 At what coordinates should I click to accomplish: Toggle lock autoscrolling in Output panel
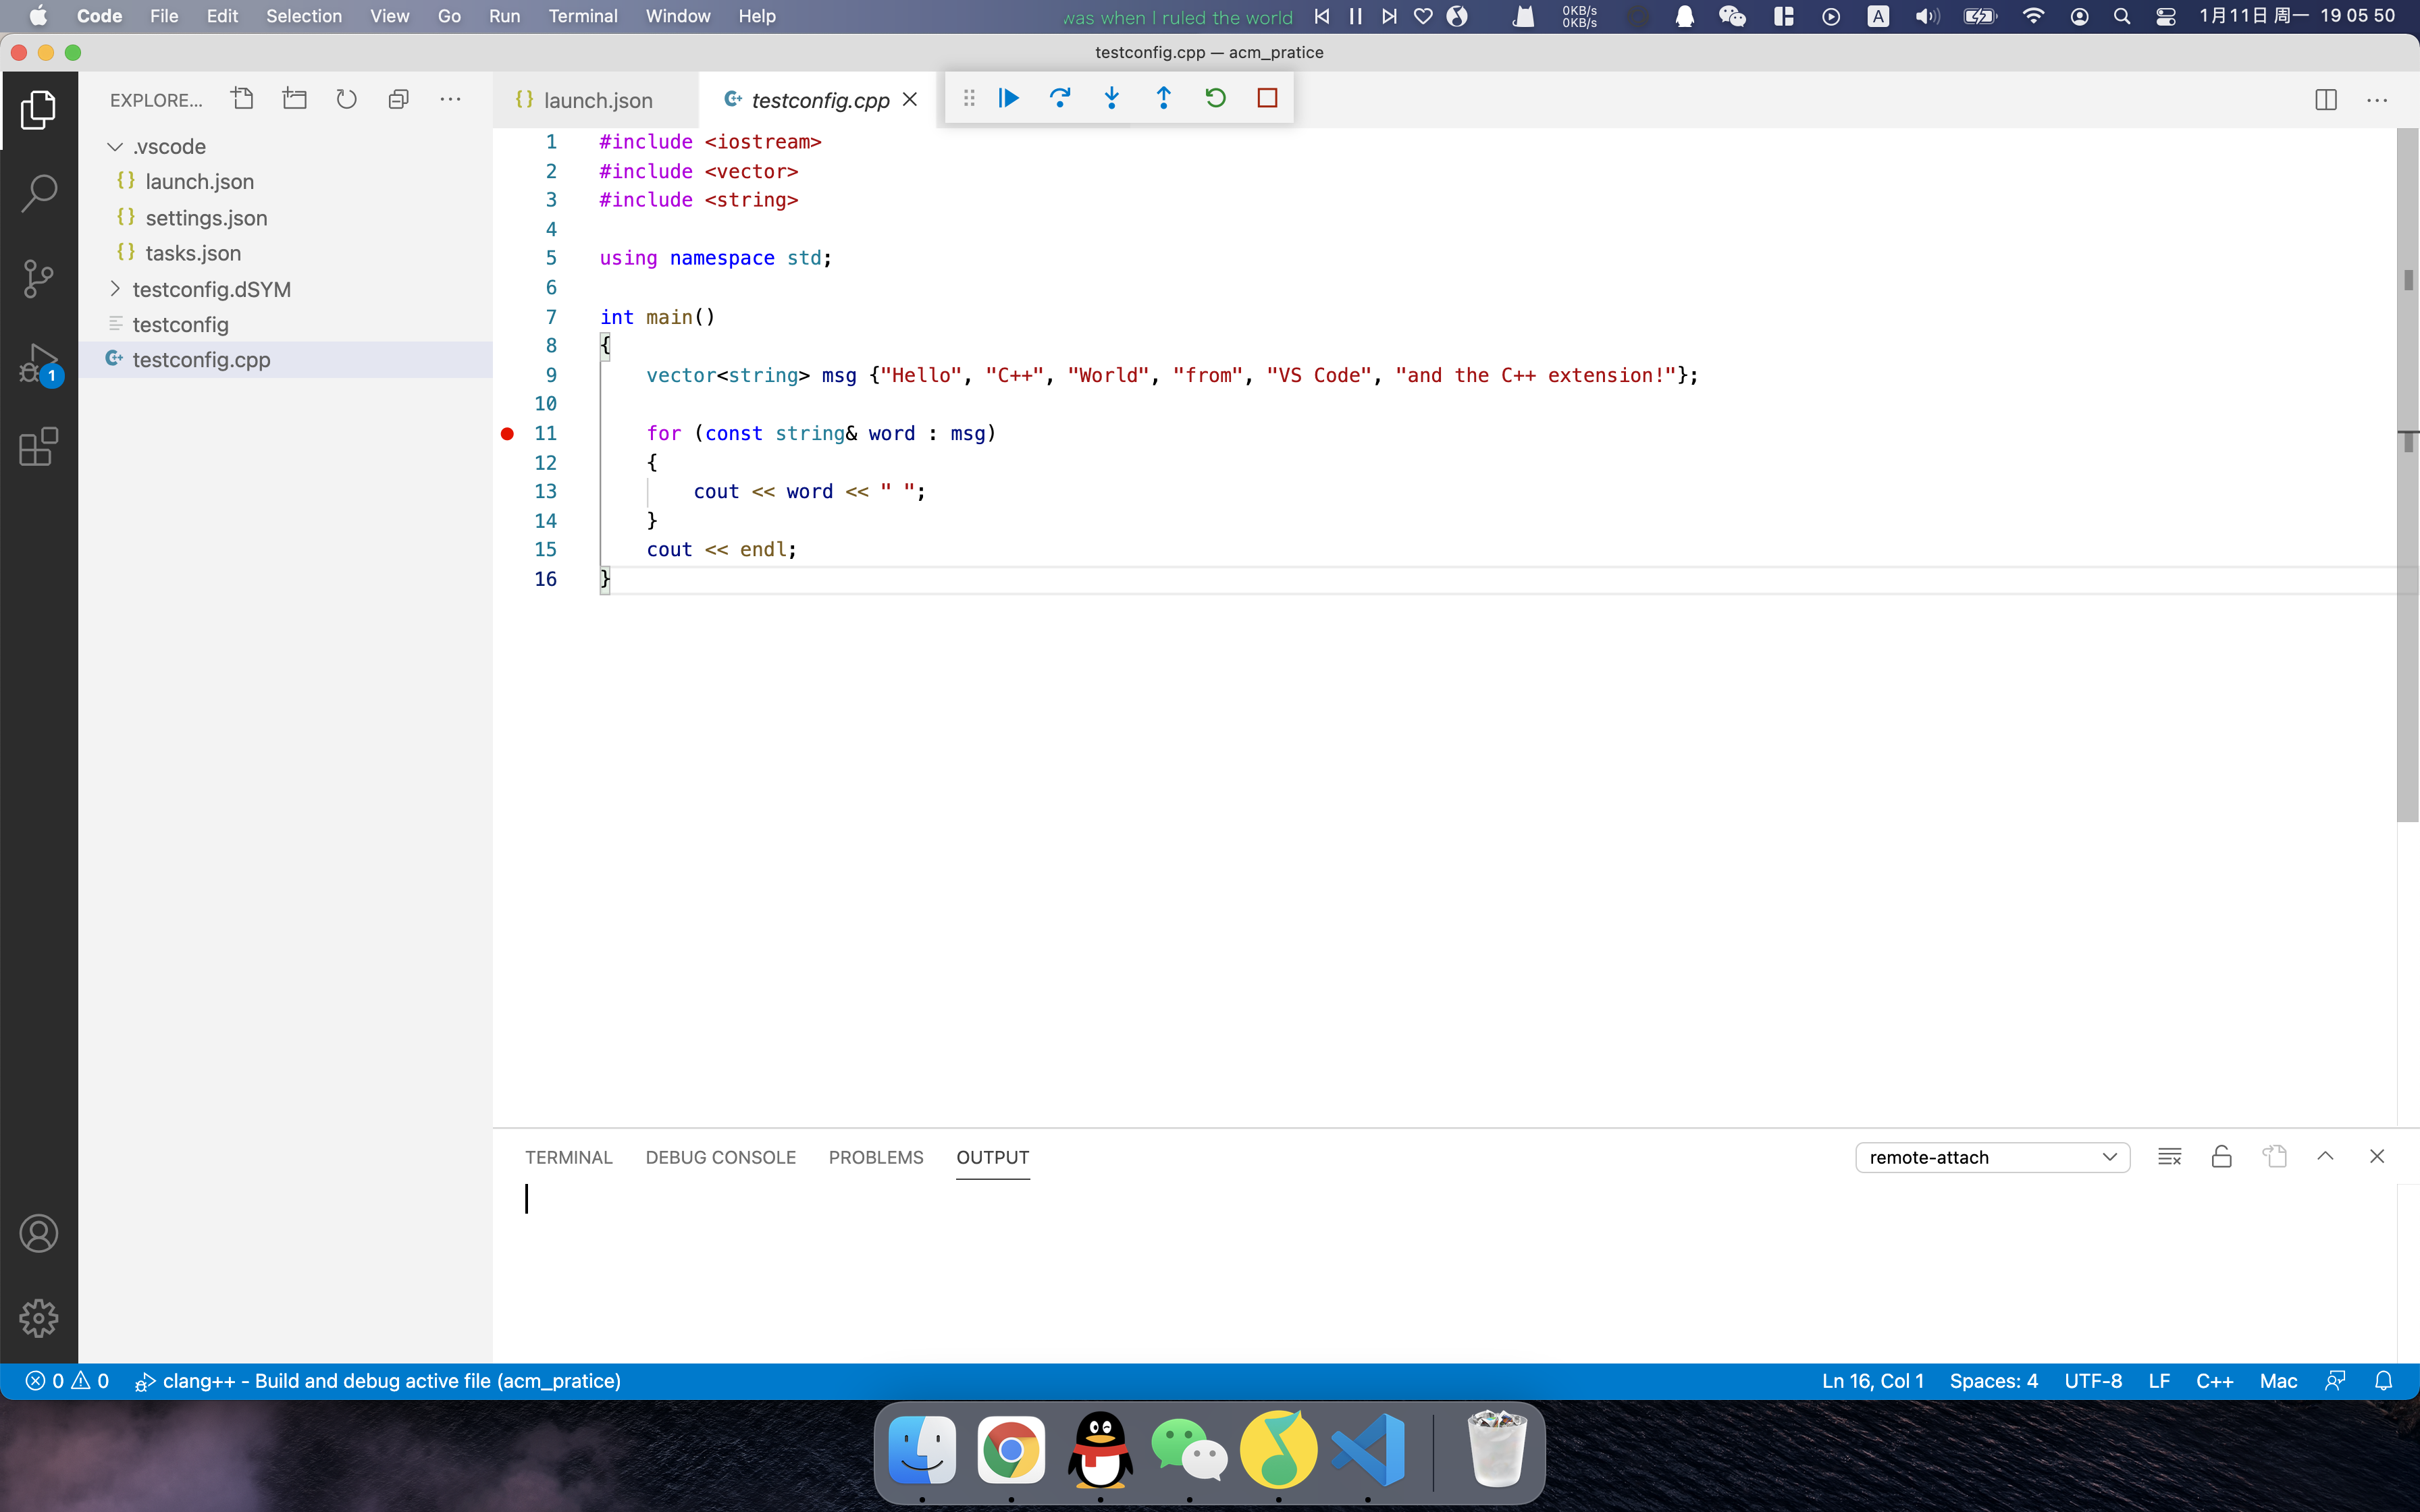coord(2221,1156)
